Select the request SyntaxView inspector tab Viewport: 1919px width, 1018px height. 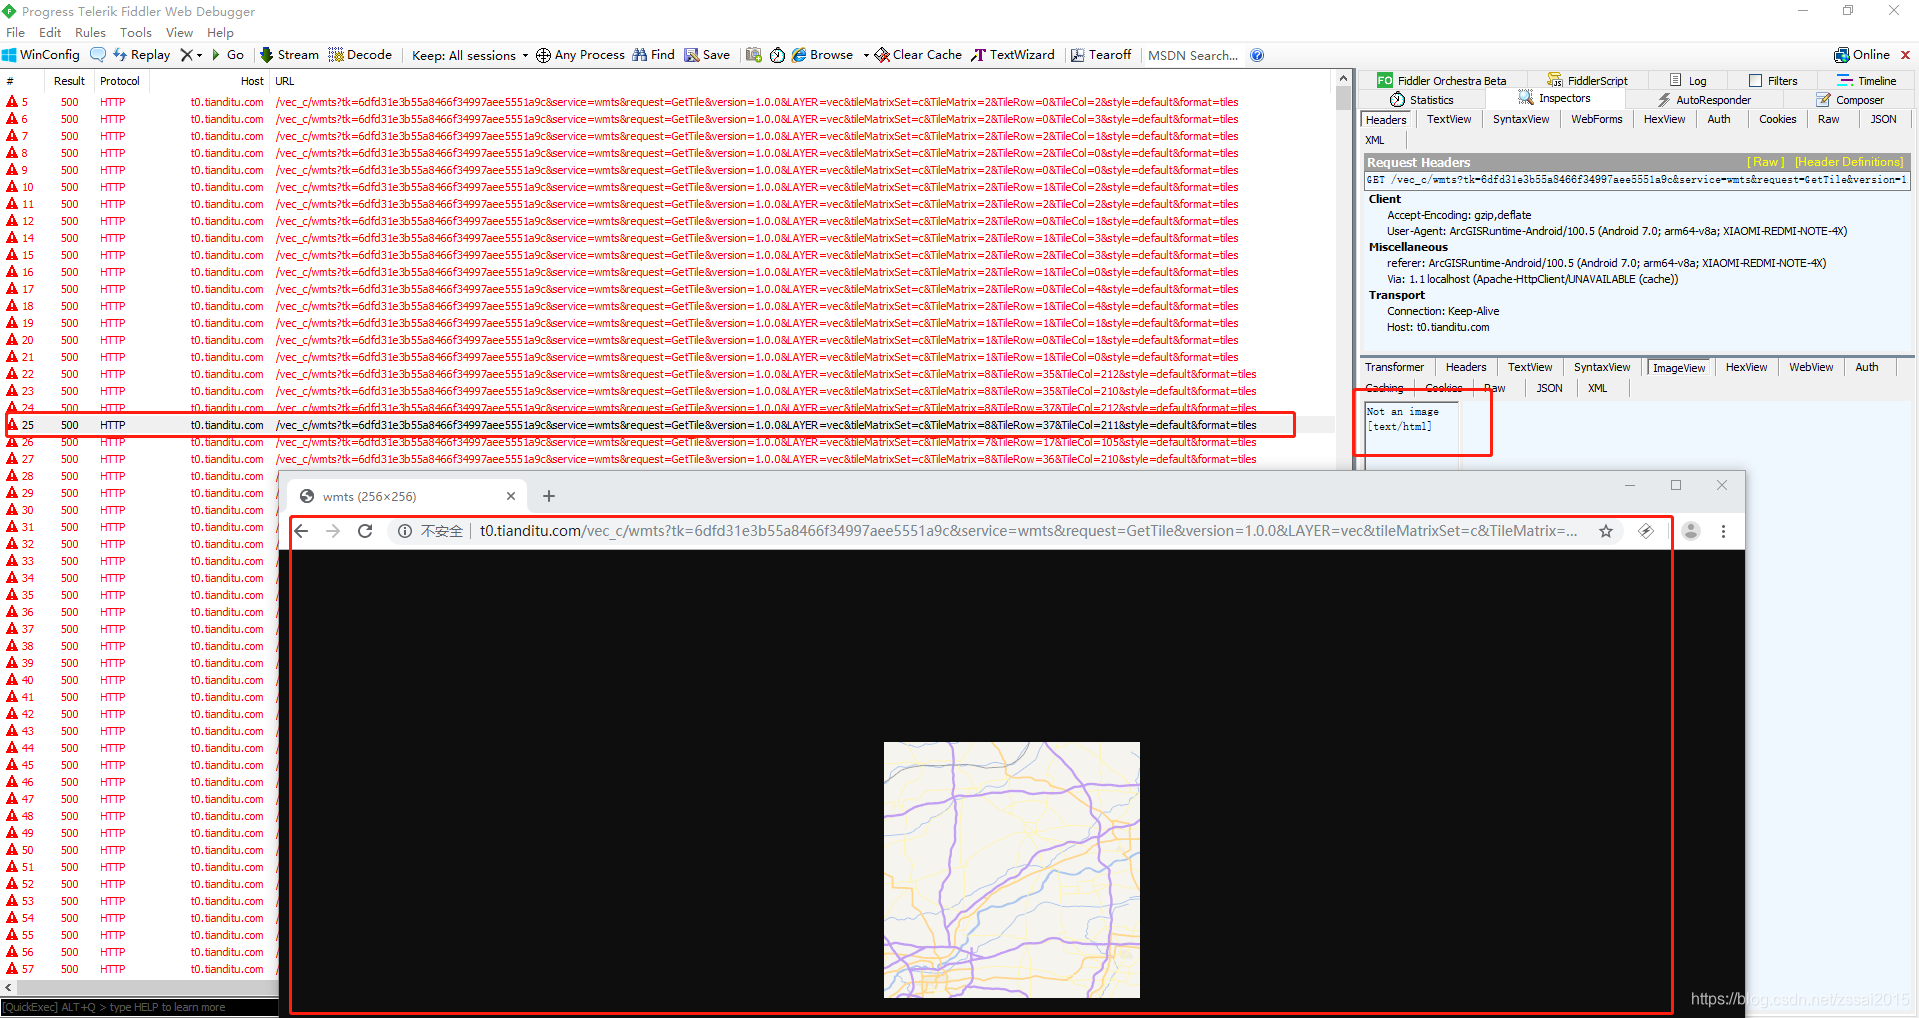coord(1521,119)
